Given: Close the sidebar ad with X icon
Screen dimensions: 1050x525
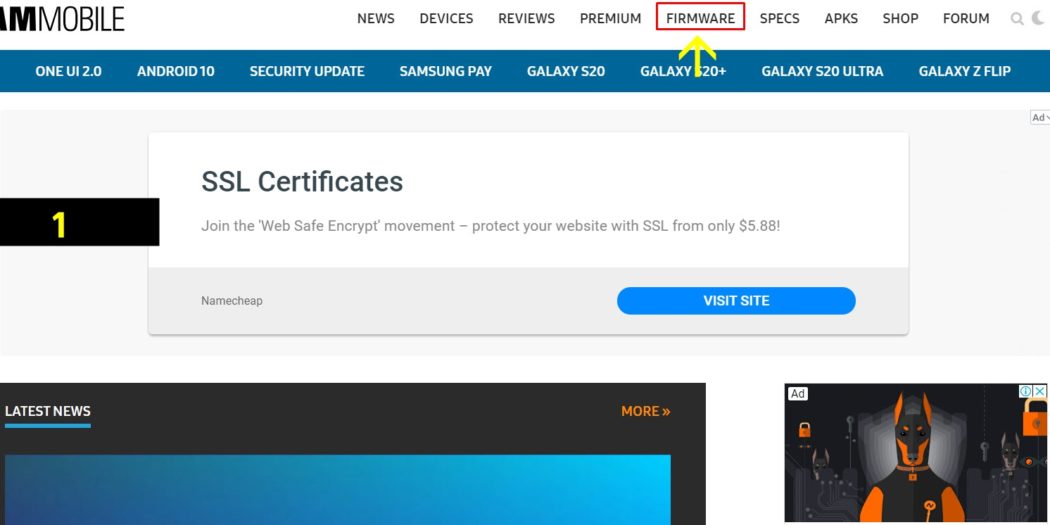Looking at the screenshot, I should coord(1040,391).
